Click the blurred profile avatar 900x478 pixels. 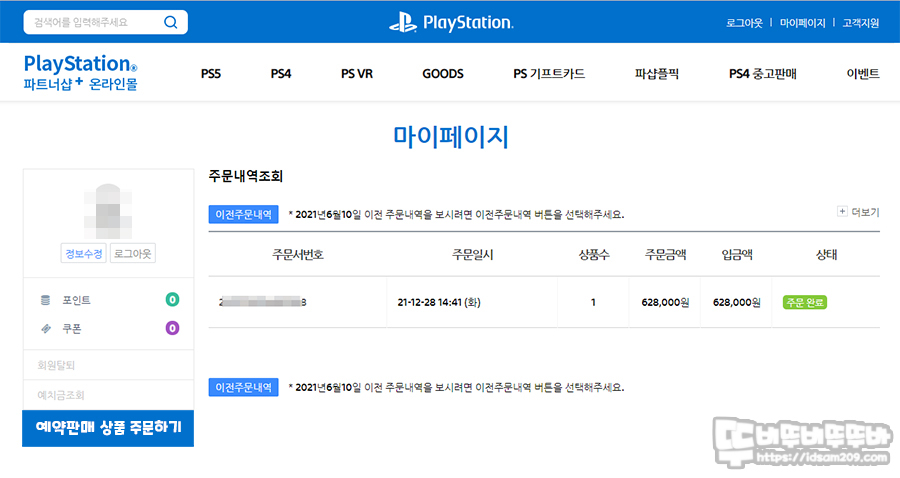coord(108,211)
